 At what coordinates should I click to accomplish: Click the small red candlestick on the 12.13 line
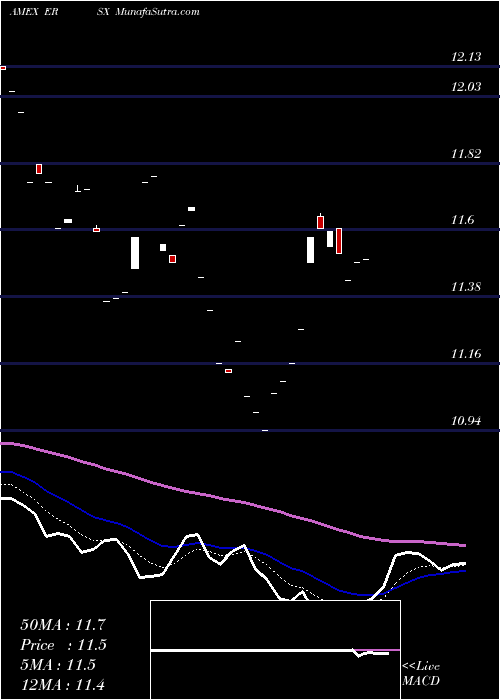click(3, 68)
